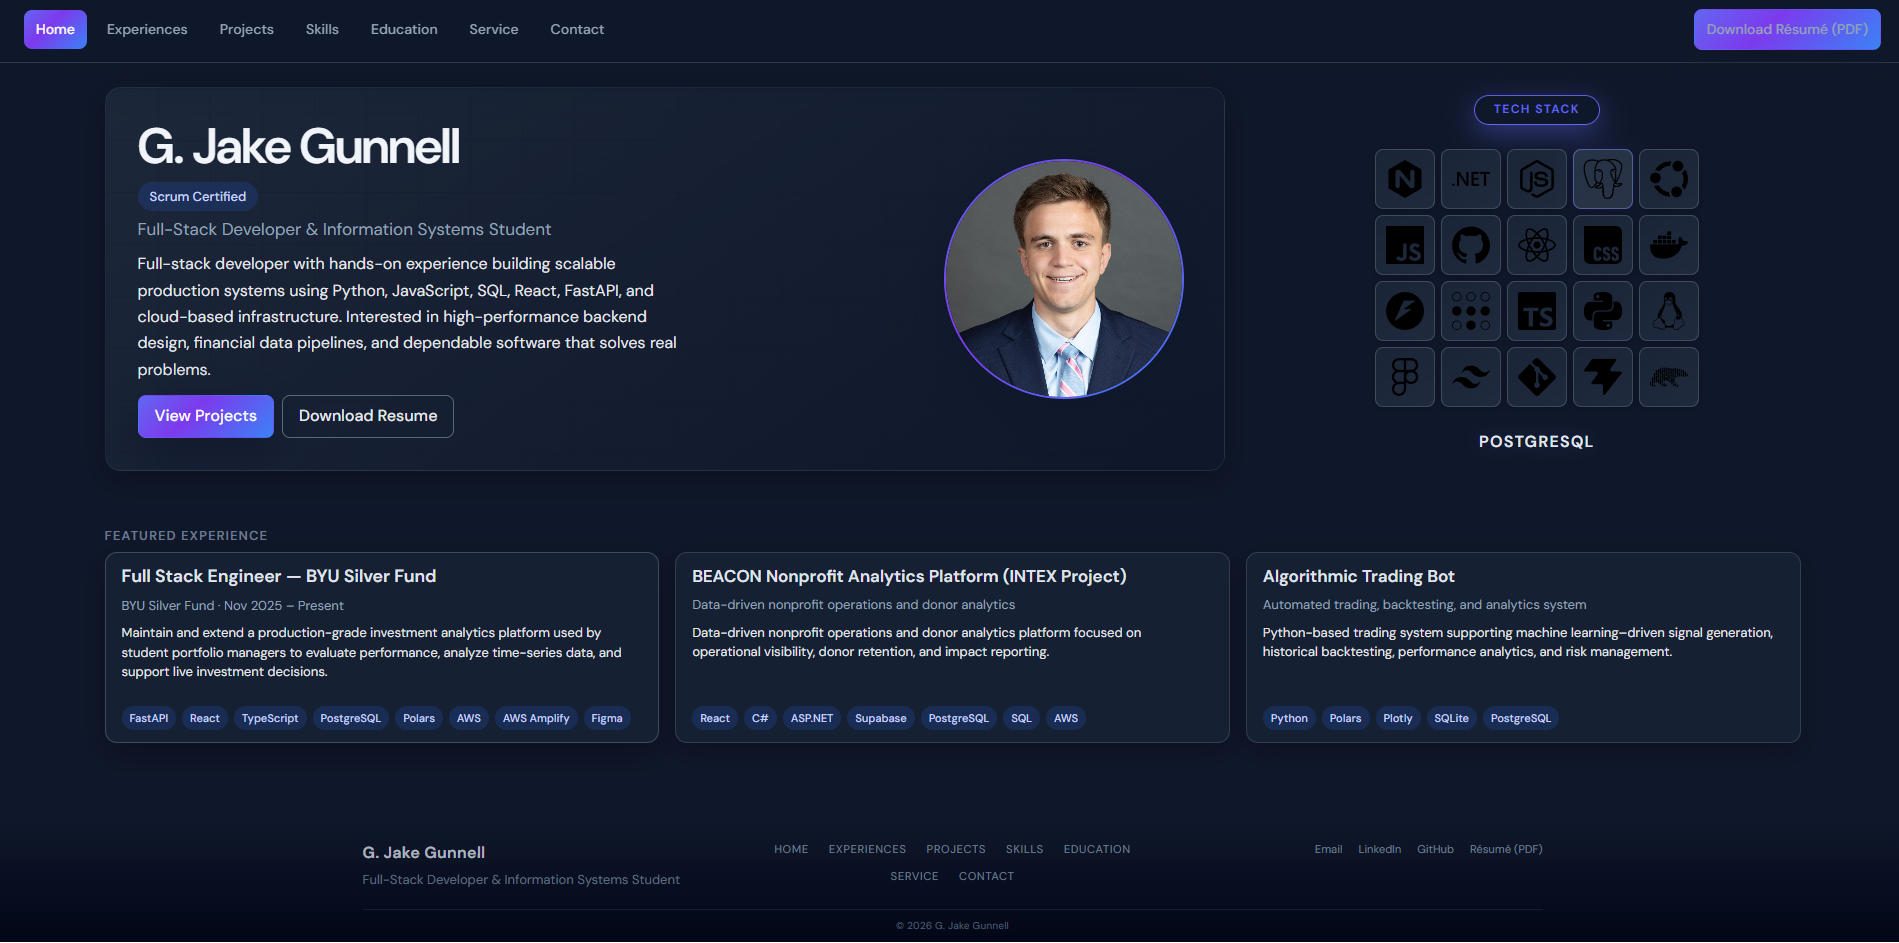The width and height of the screenshot is (1899, 943).
Task: Click the Python tag on Trading Bot card
Action: [x=1289, y=718]
